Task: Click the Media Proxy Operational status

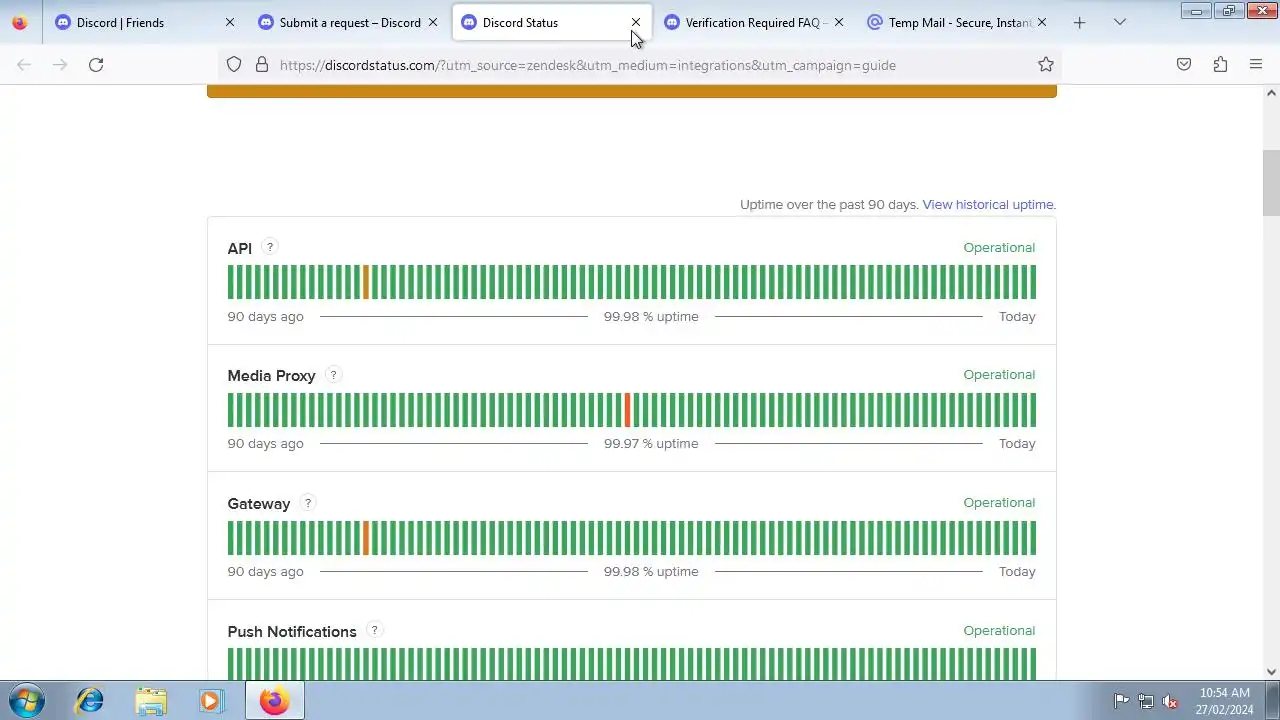Action: coord(999,374)
